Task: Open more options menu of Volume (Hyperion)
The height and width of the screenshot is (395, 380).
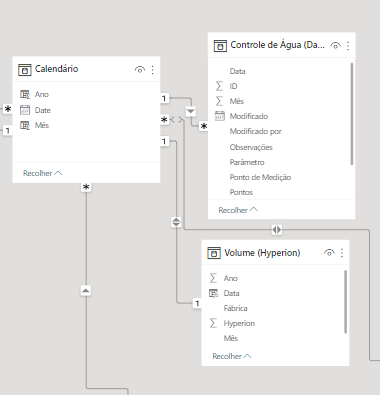Action: coord(342,253)
